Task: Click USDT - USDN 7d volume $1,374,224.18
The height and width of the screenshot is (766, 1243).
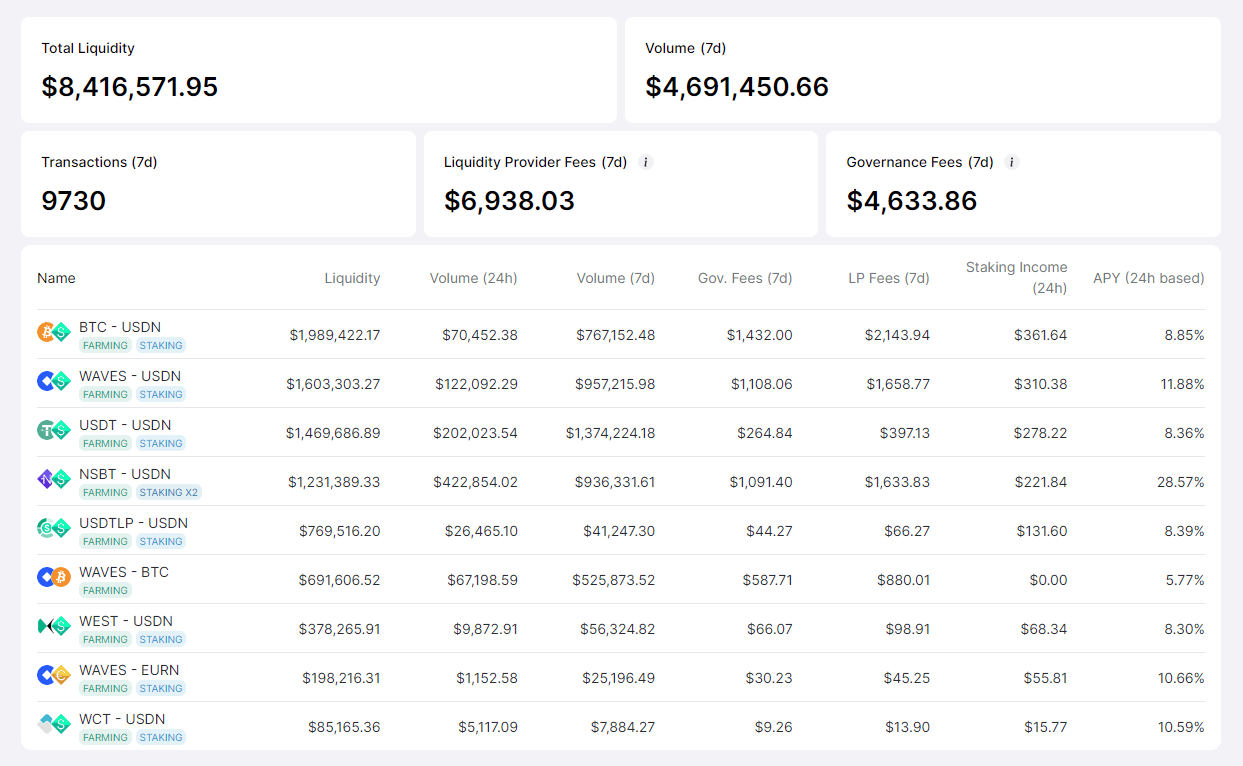Action: [x=611, y=433]
